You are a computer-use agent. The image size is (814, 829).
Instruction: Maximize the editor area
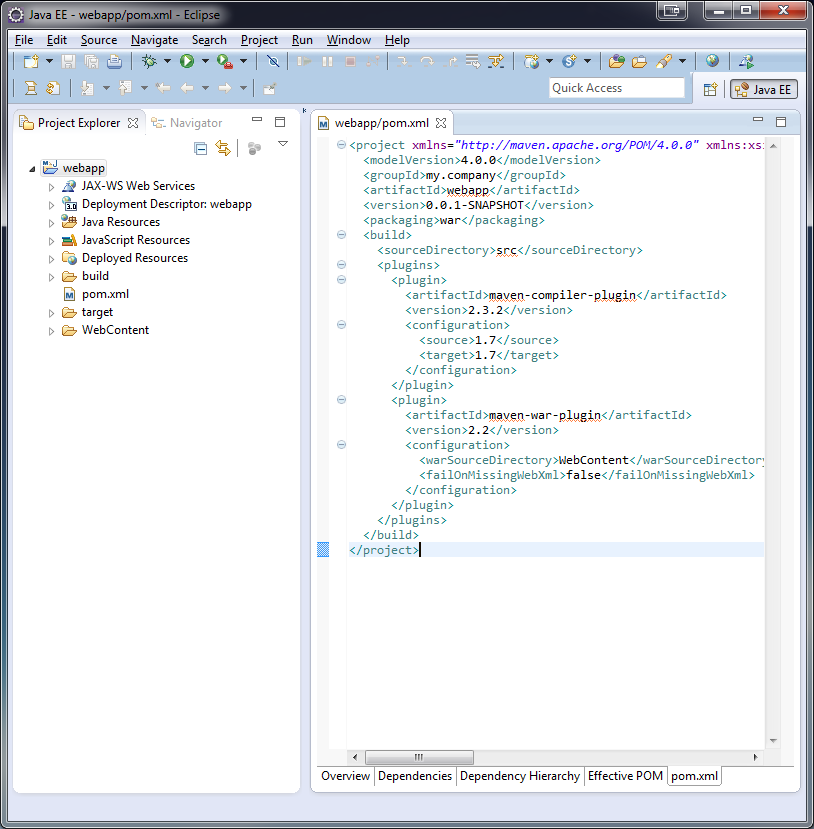781,122
